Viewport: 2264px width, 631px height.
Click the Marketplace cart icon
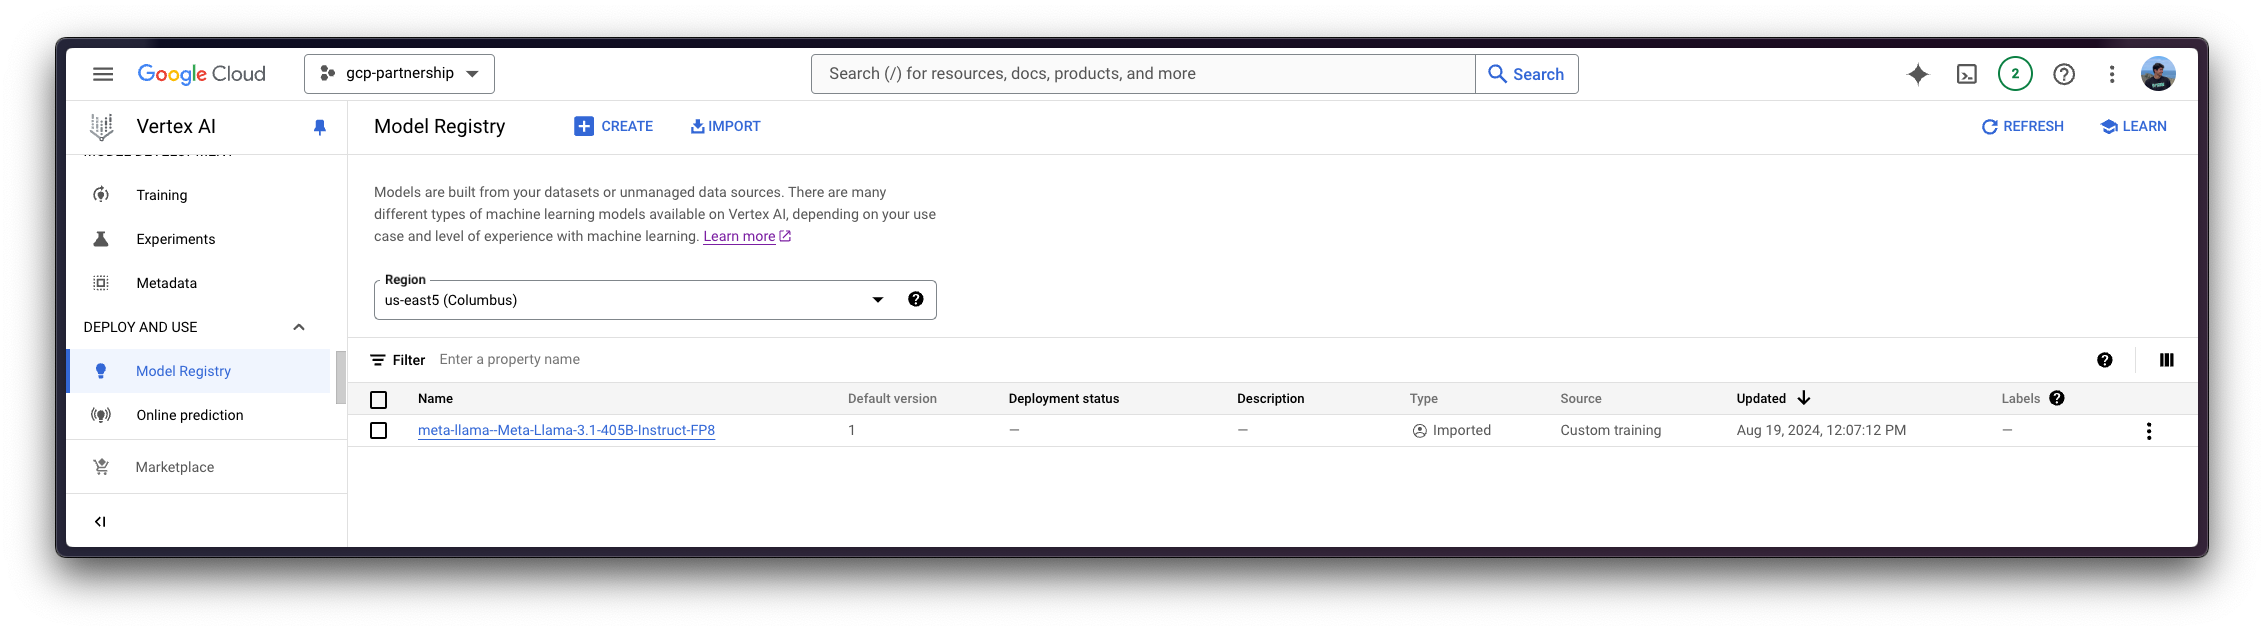[101, 466]
